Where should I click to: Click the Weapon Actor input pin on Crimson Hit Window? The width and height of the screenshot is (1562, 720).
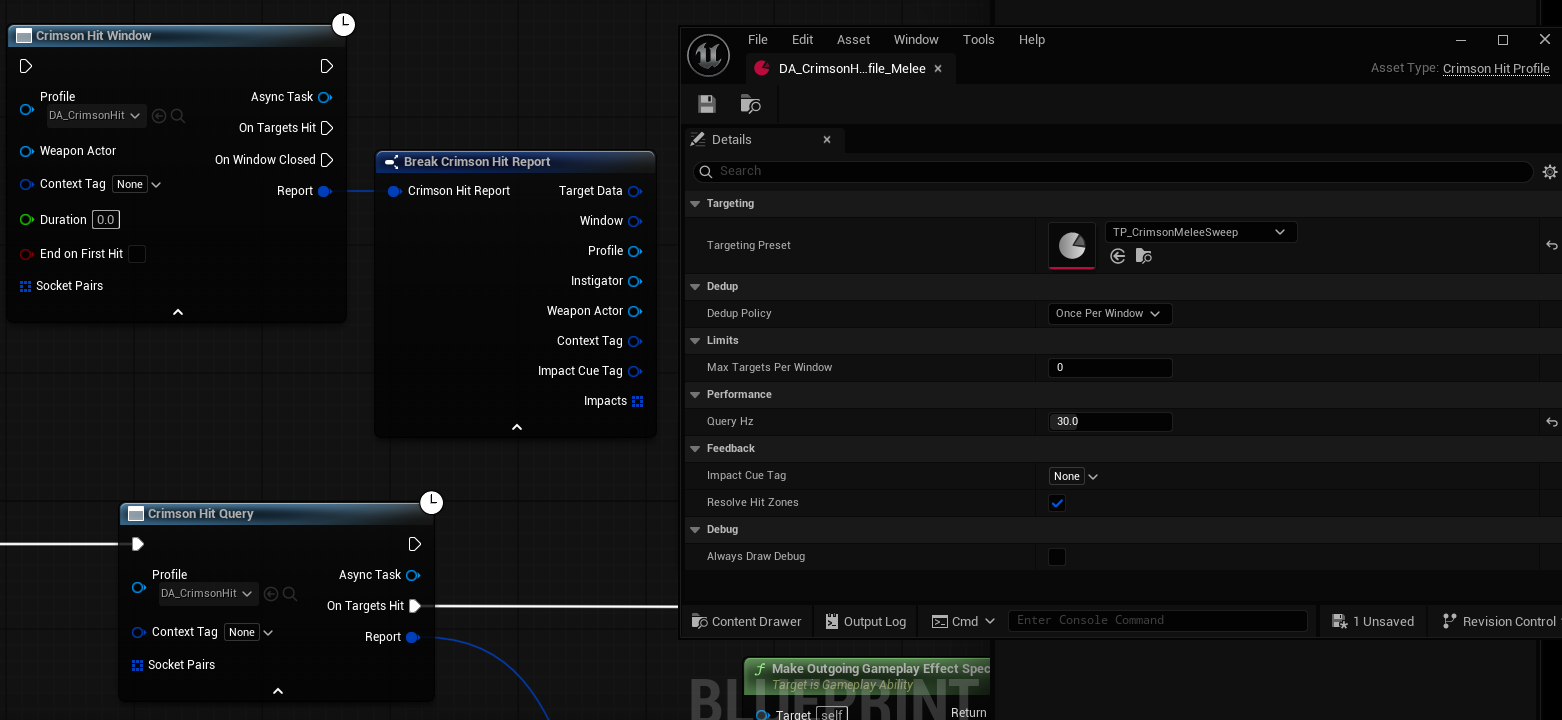[27, 151]
